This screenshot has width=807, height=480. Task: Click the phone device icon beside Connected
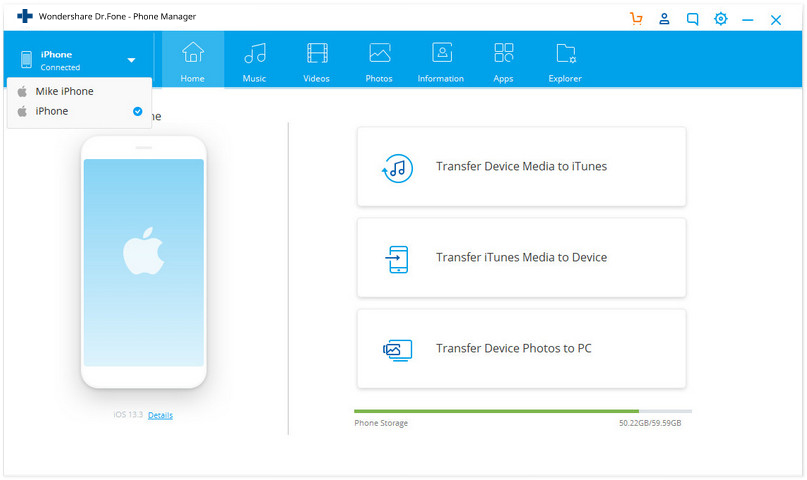(26, 60)
